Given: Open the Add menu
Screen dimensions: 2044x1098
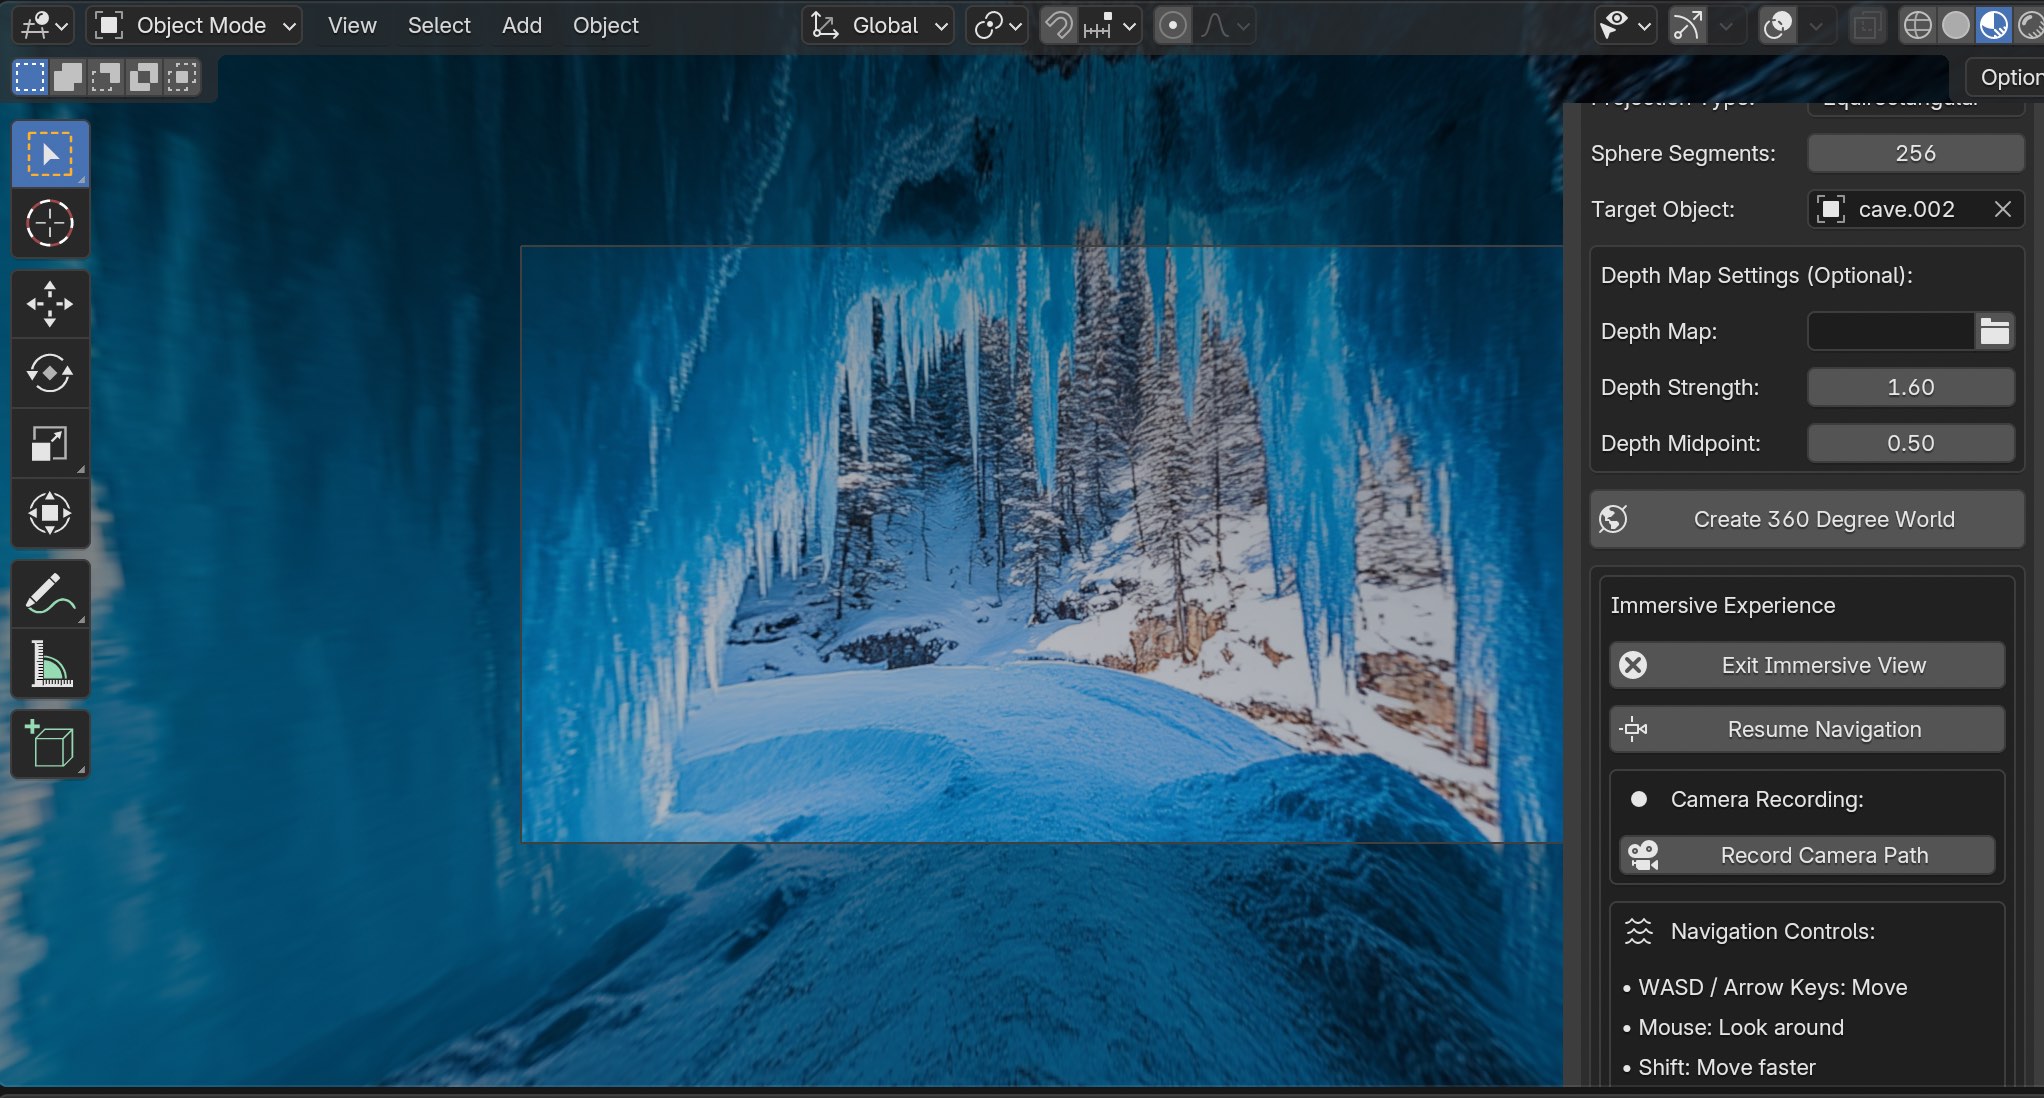Looking at the screenshot, I should [522, 25].
